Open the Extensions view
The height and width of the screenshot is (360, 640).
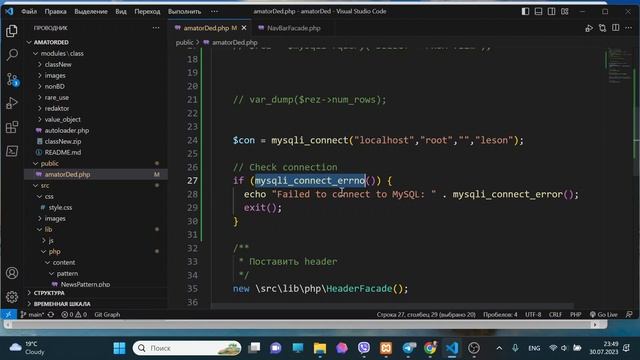click(x=12, y=127)
